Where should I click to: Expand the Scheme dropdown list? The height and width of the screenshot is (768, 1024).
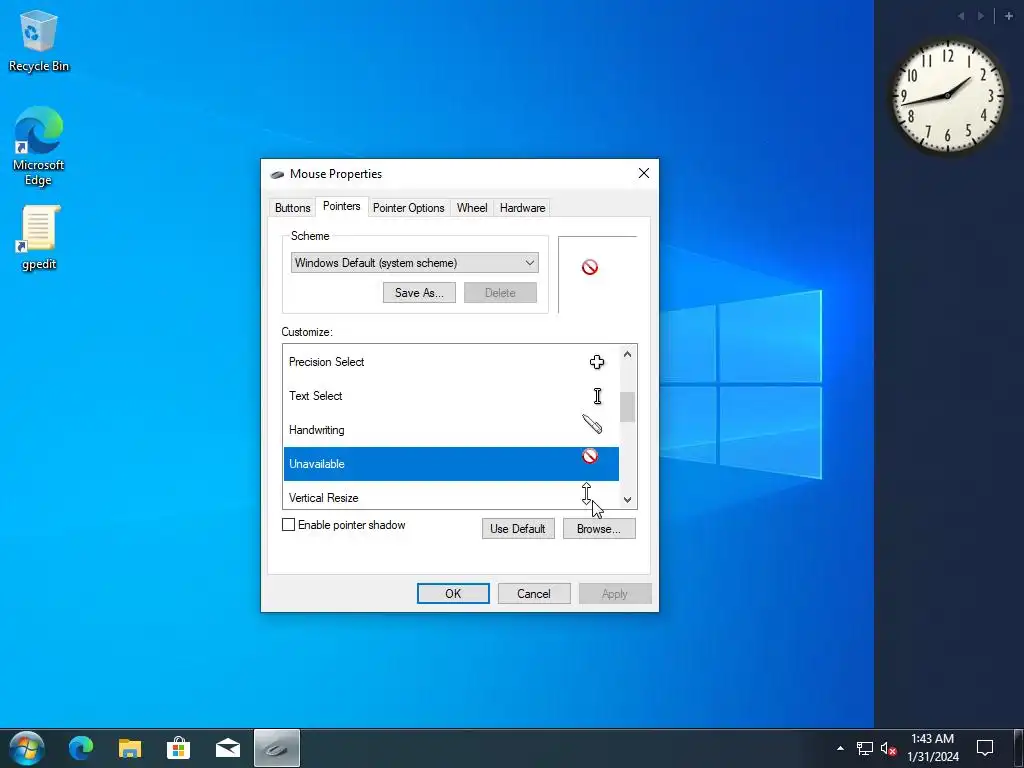(x=415, y=263)
